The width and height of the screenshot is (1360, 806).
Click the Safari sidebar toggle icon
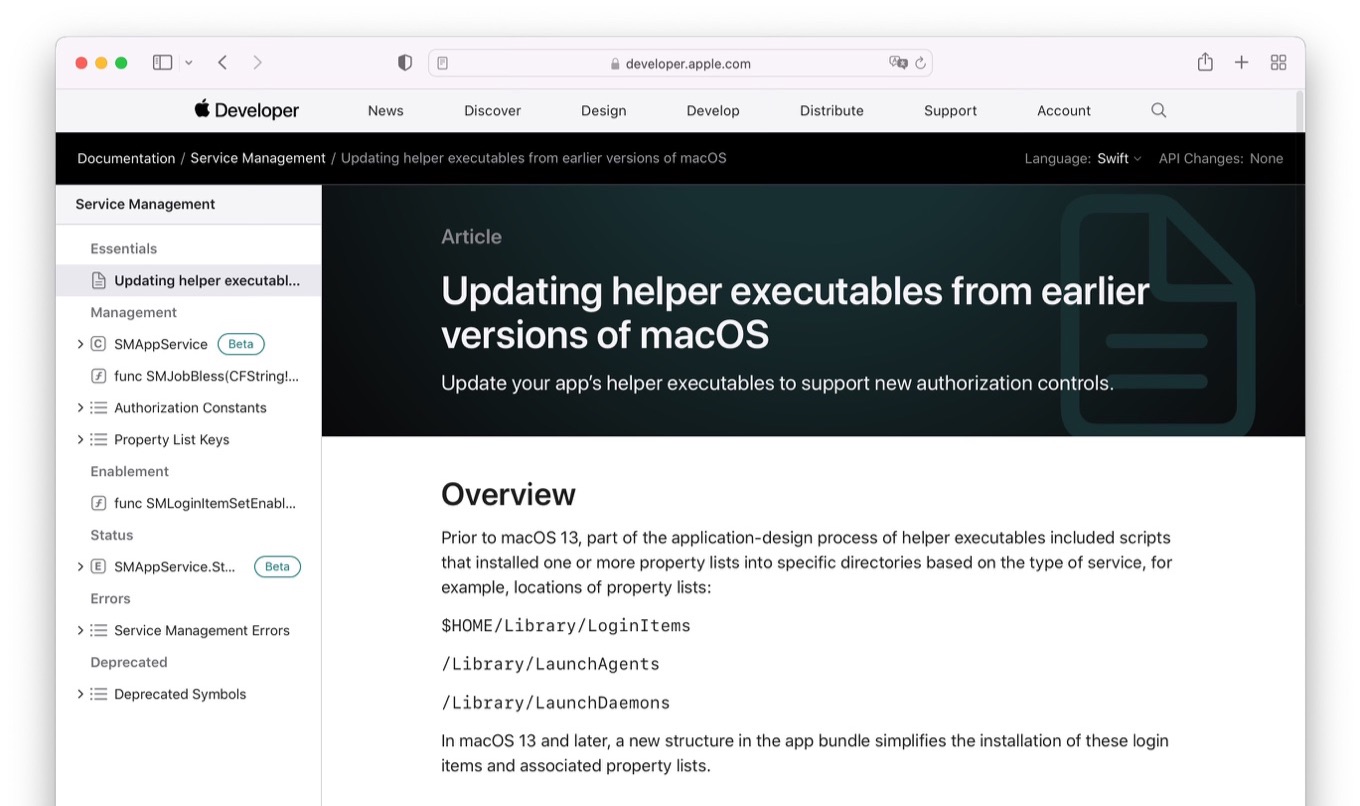(162, 63)
